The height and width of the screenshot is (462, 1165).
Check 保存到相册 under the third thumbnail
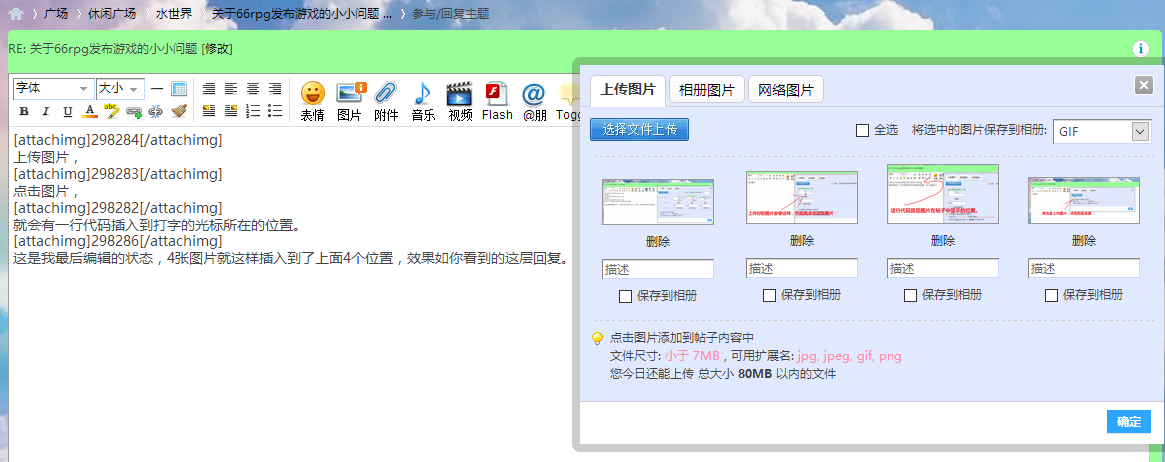pos(910,296)
